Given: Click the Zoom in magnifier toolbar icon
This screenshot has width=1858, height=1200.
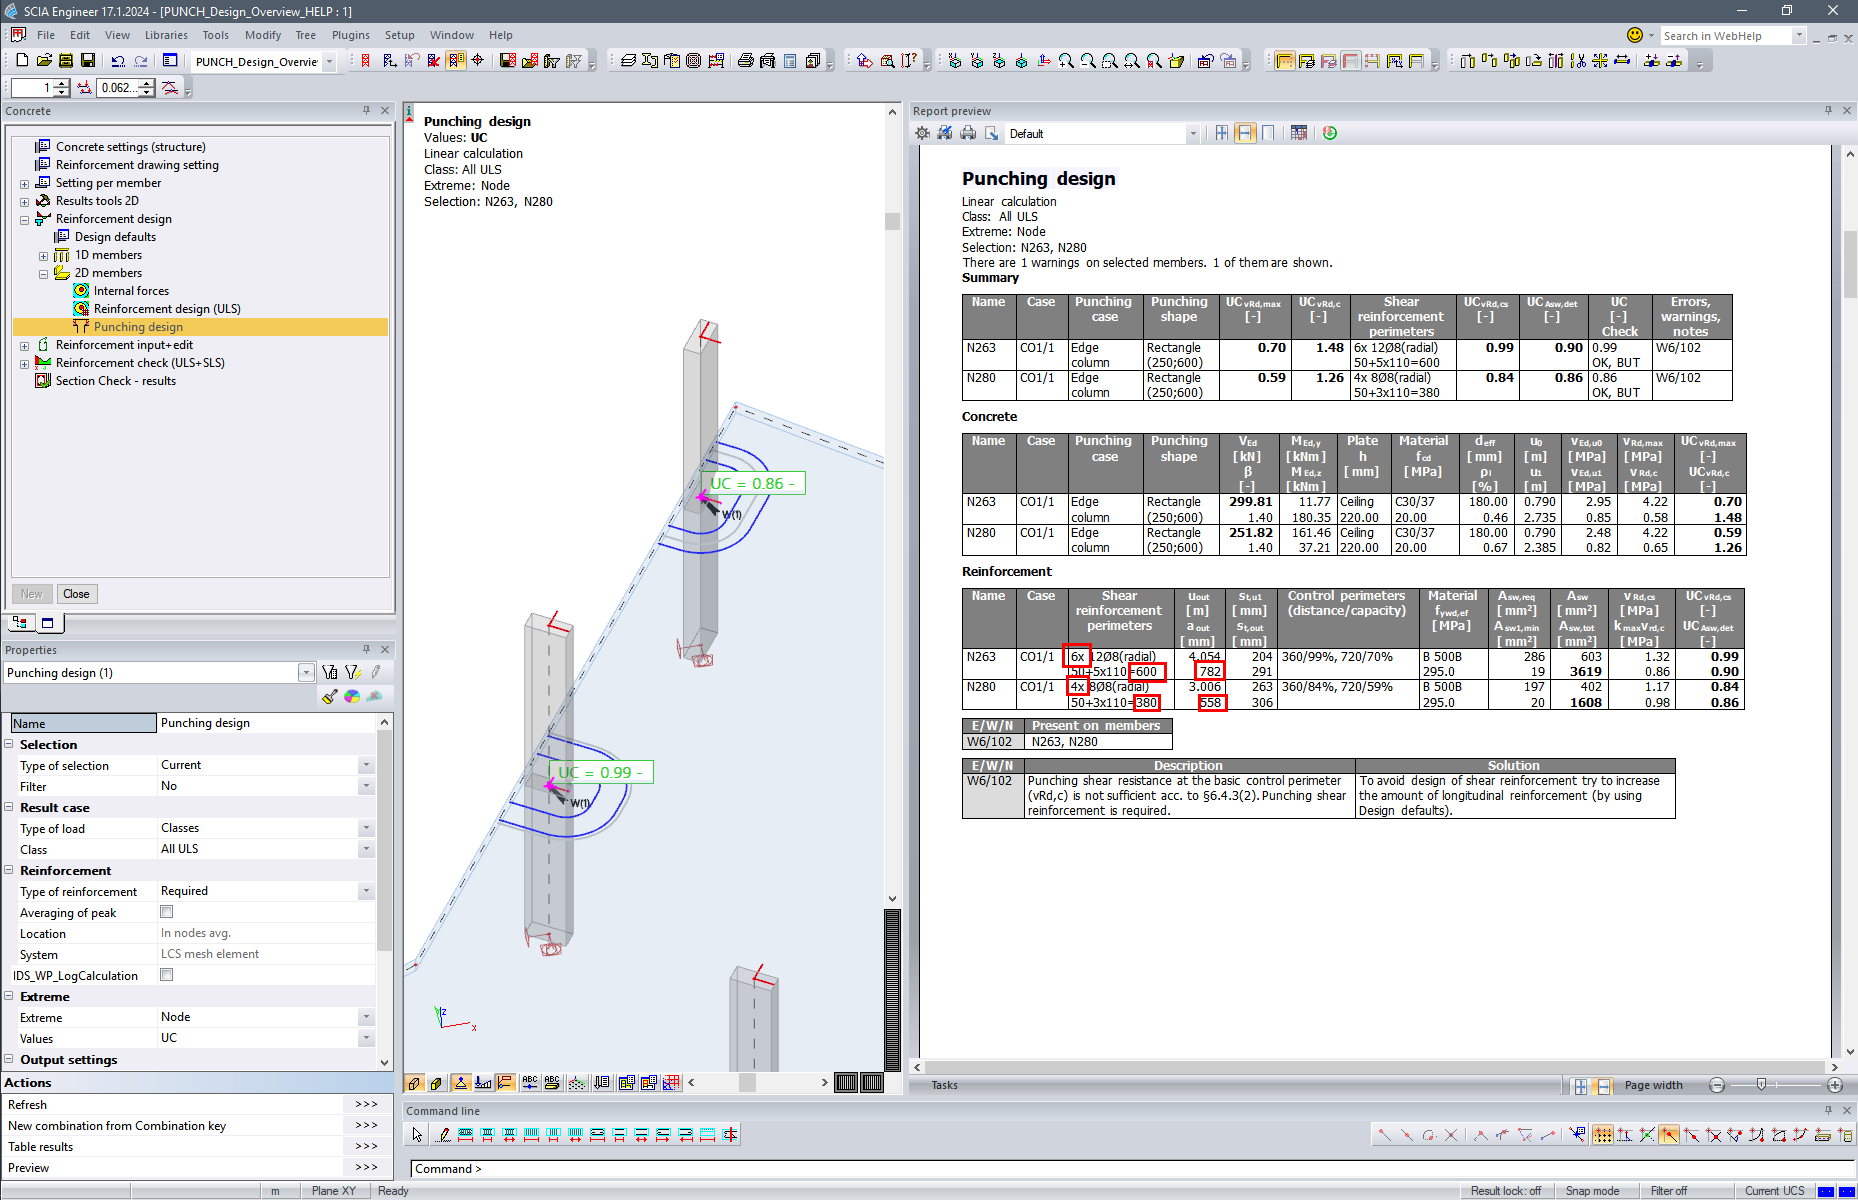Looking at the screenshot, I should 1066,61.
